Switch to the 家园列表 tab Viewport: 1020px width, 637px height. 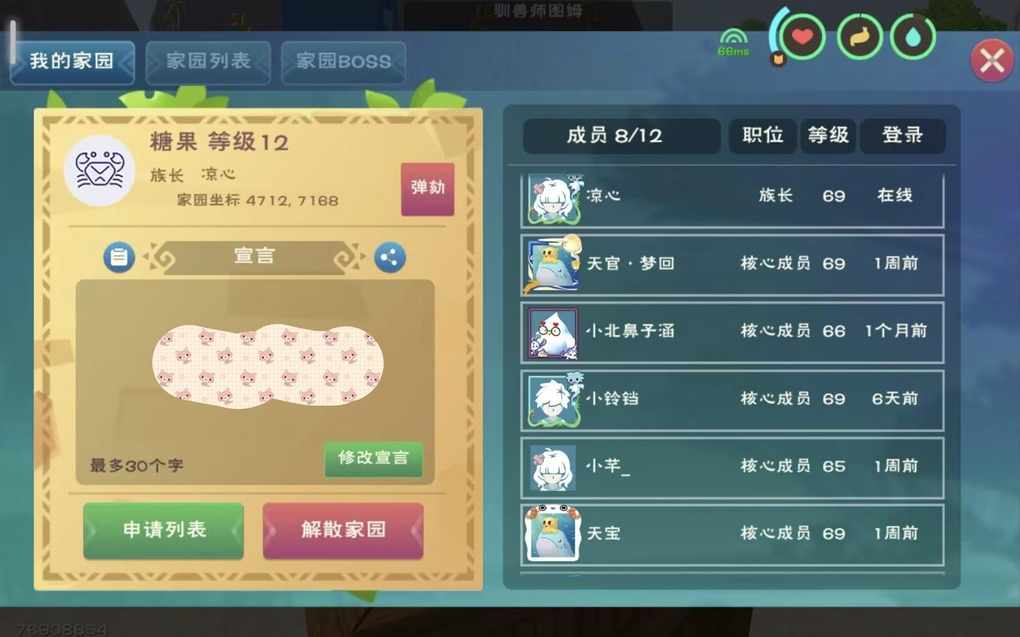(208, 62)
